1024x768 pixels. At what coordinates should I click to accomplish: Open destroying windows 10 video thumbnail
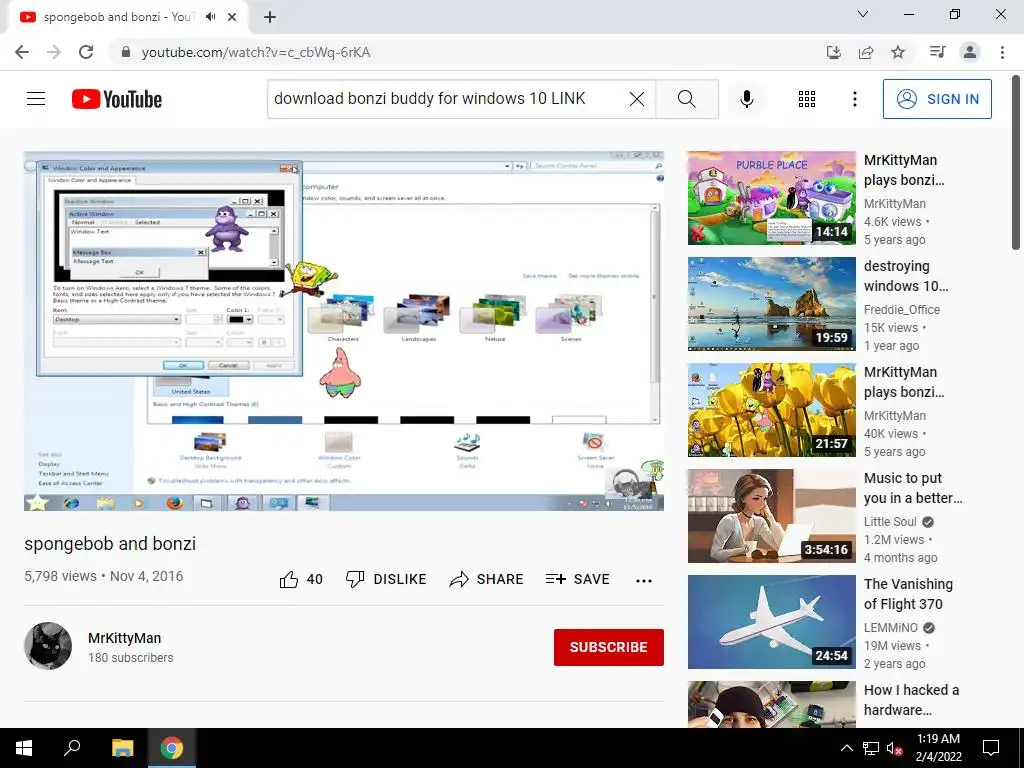click(x=771, y=304)
